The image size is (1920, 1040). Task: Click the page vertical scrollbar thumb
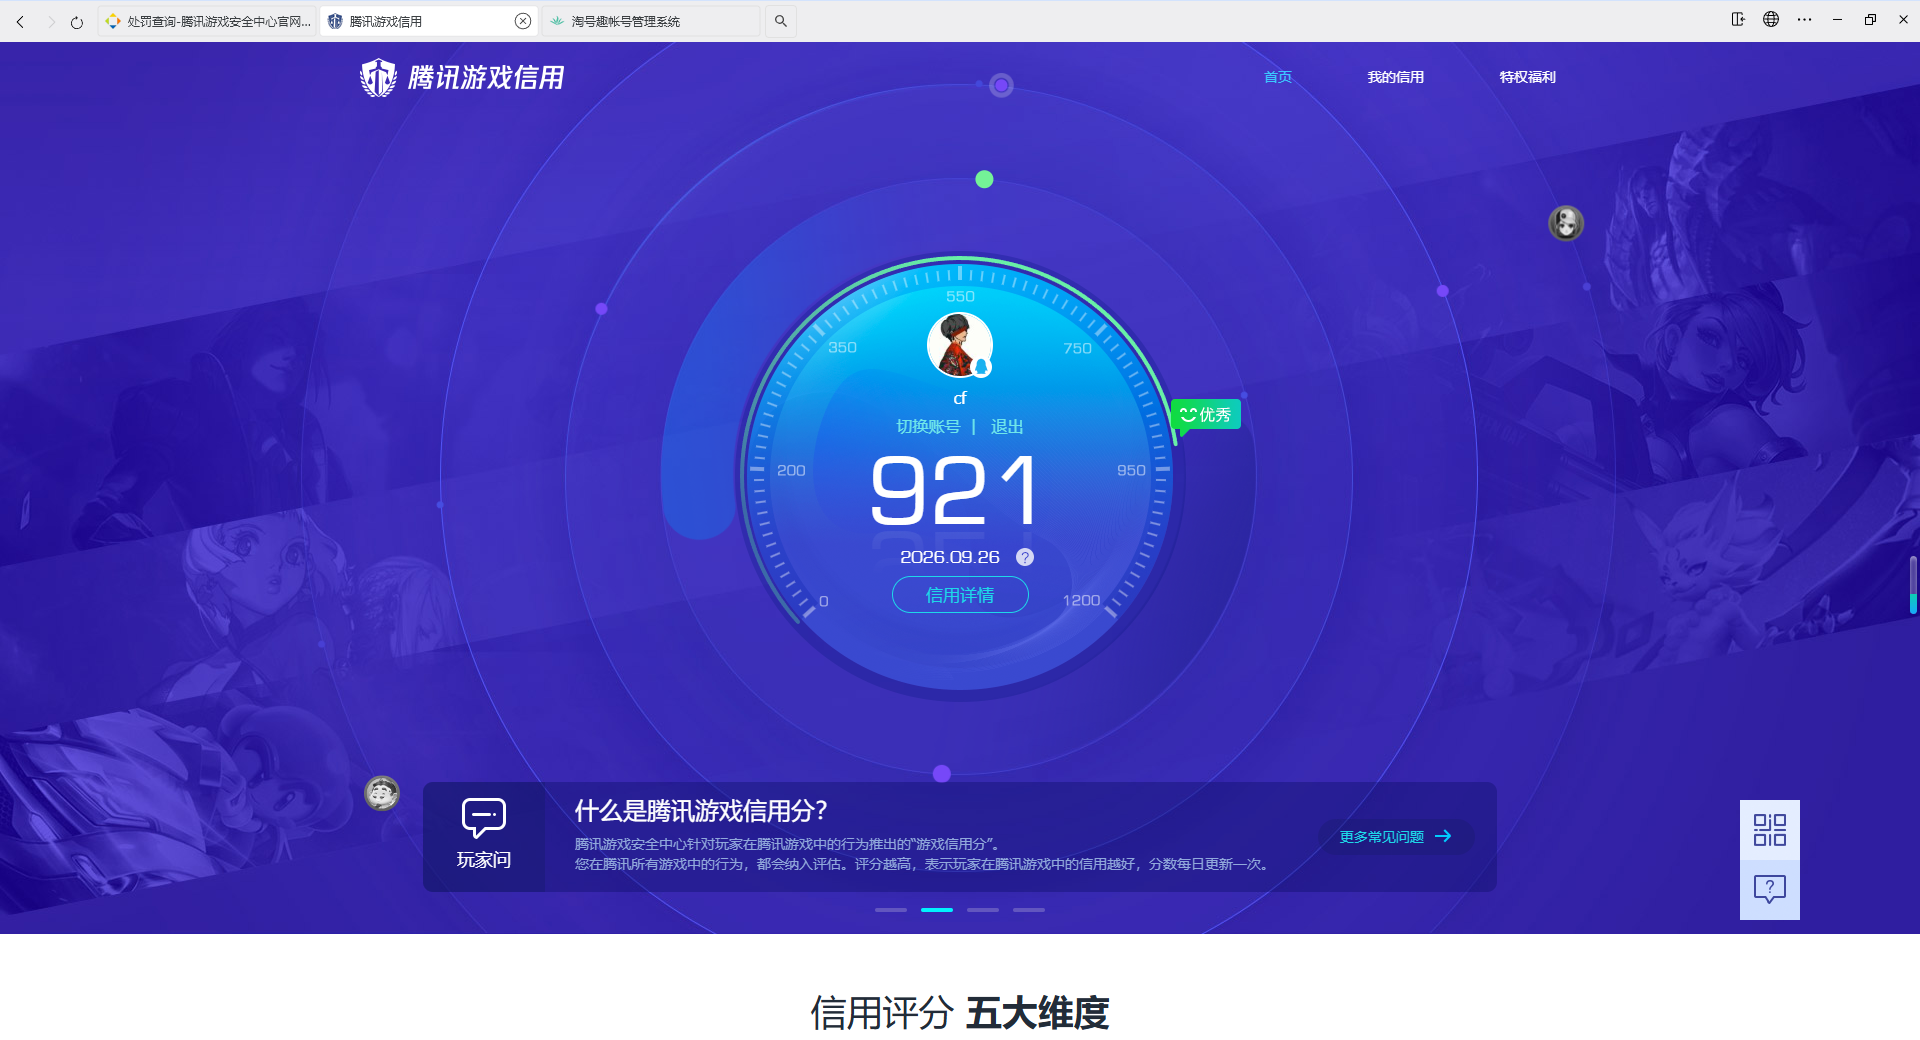[1913, 585]
